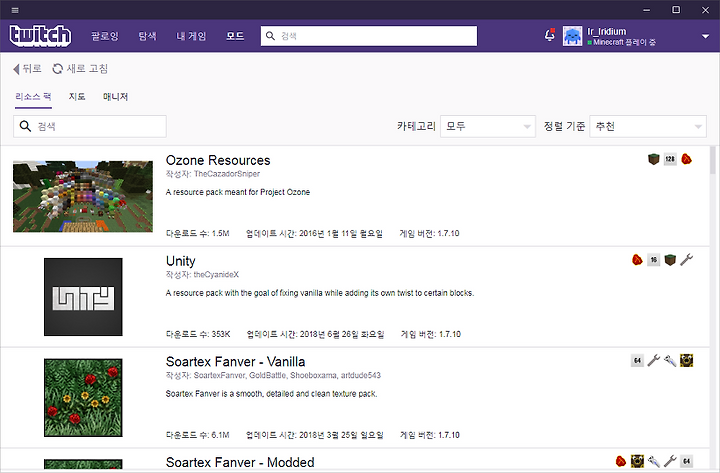Click the grass block icon on Unity row
This screenshot has width=720, height=473.
pyautogui.click(x=670, y=260)
